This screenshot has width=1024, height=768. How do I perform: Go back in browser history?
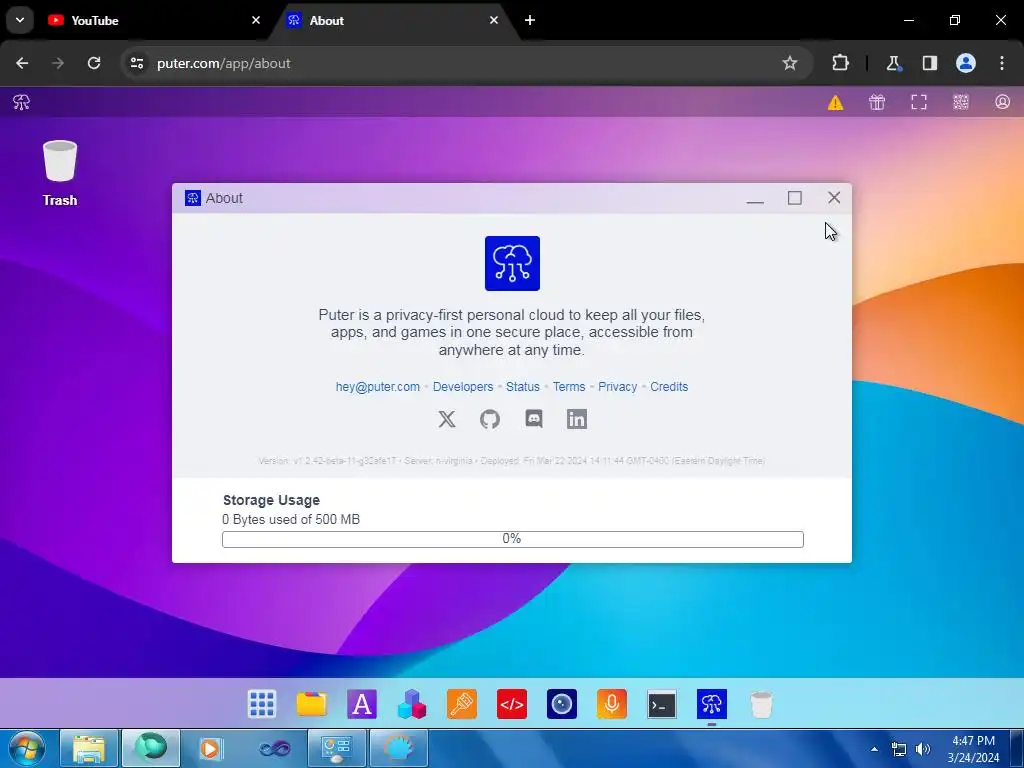tap(22, 63)
